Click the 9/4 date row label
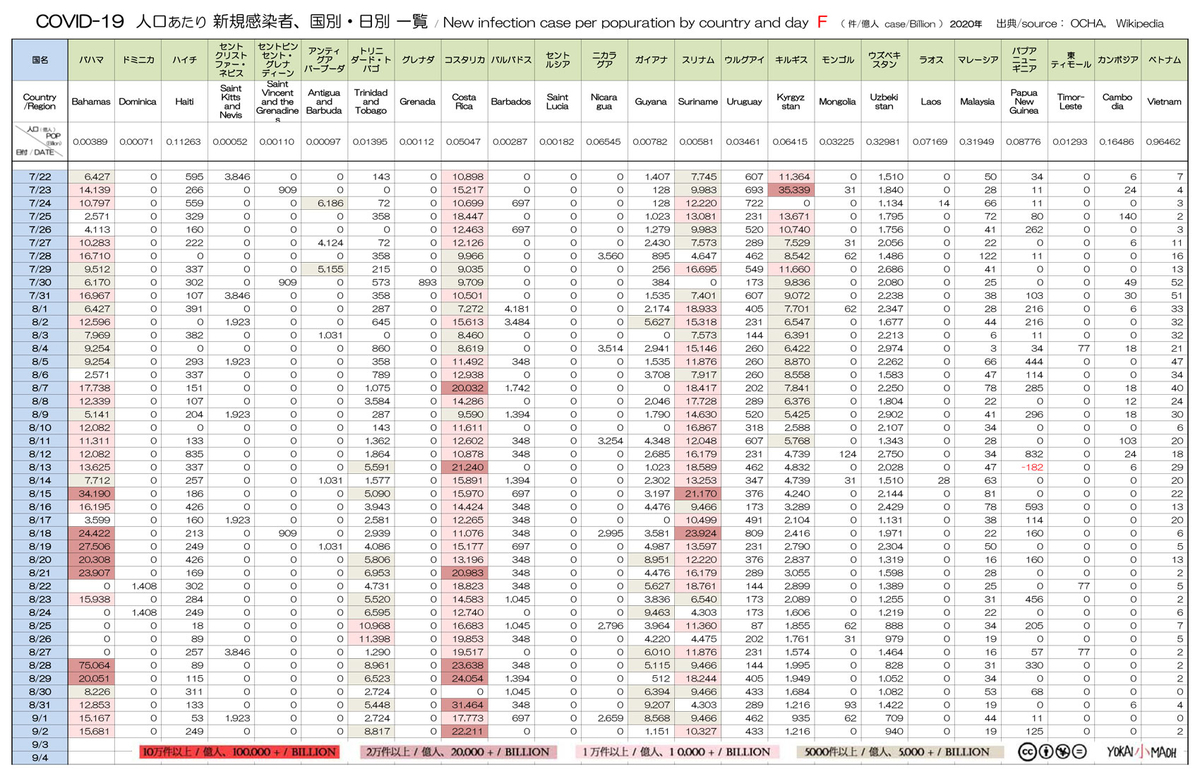Screen dimensions: 1200x772 click(x=40, y=756)
